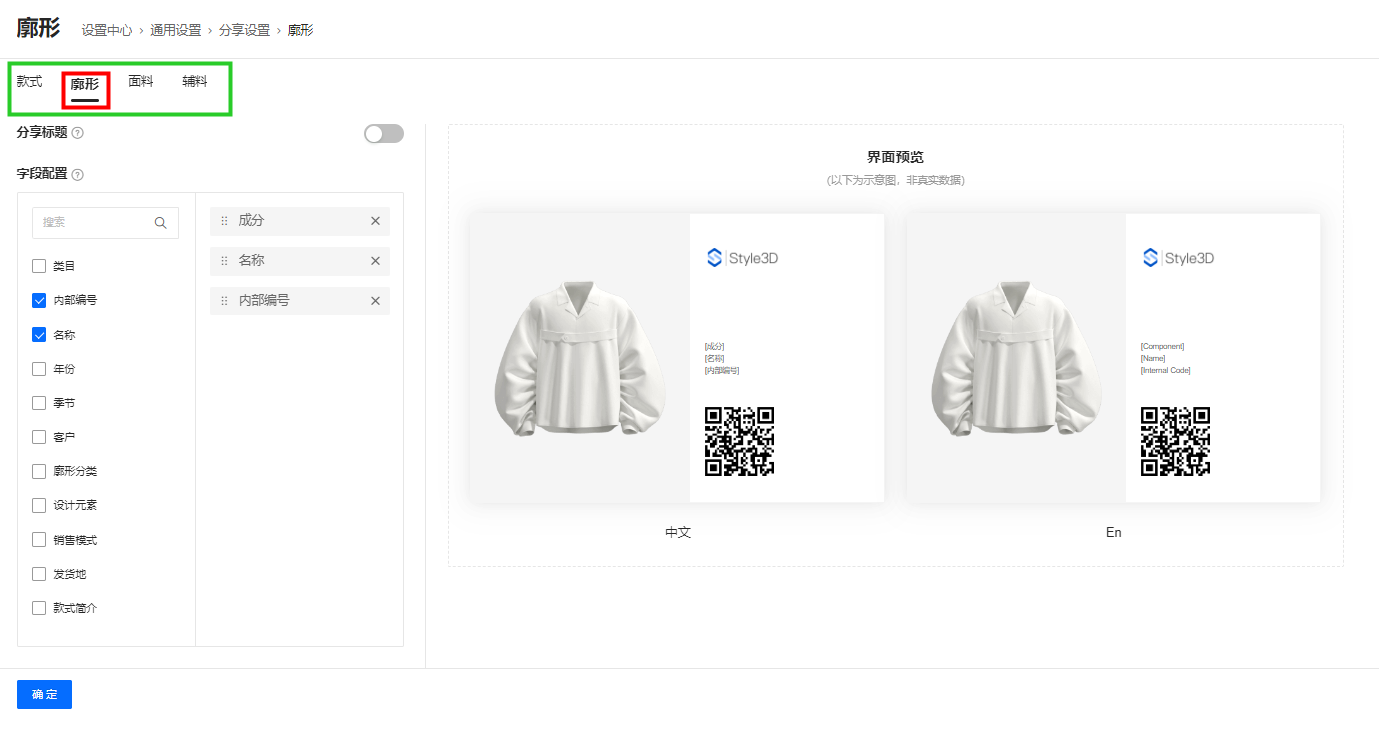Navigate to 分享设置 breadcrumb link

[x=245, y=31]
